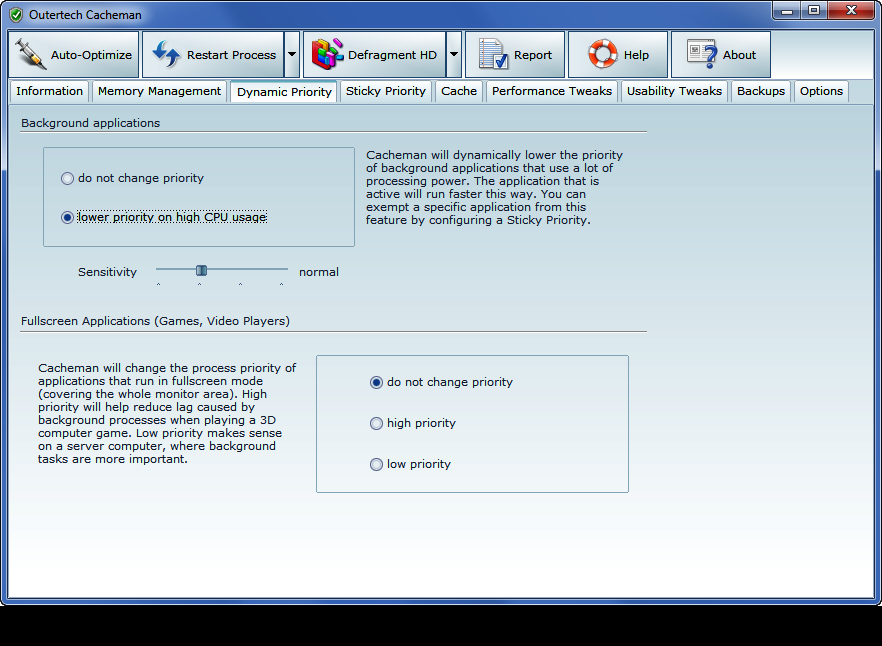Click the About question mark icon
This screenshot has width=882, height=646.
coord(702,55)
